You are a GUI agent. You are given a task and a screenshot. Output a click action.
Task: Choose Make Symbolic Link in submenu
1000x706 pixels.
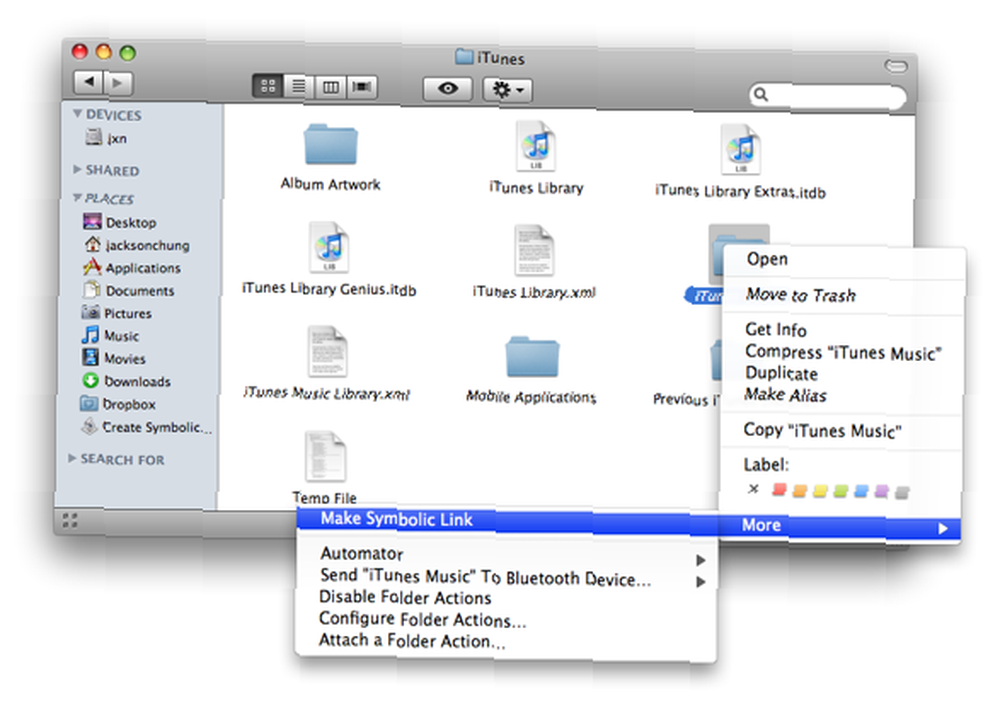508,522
